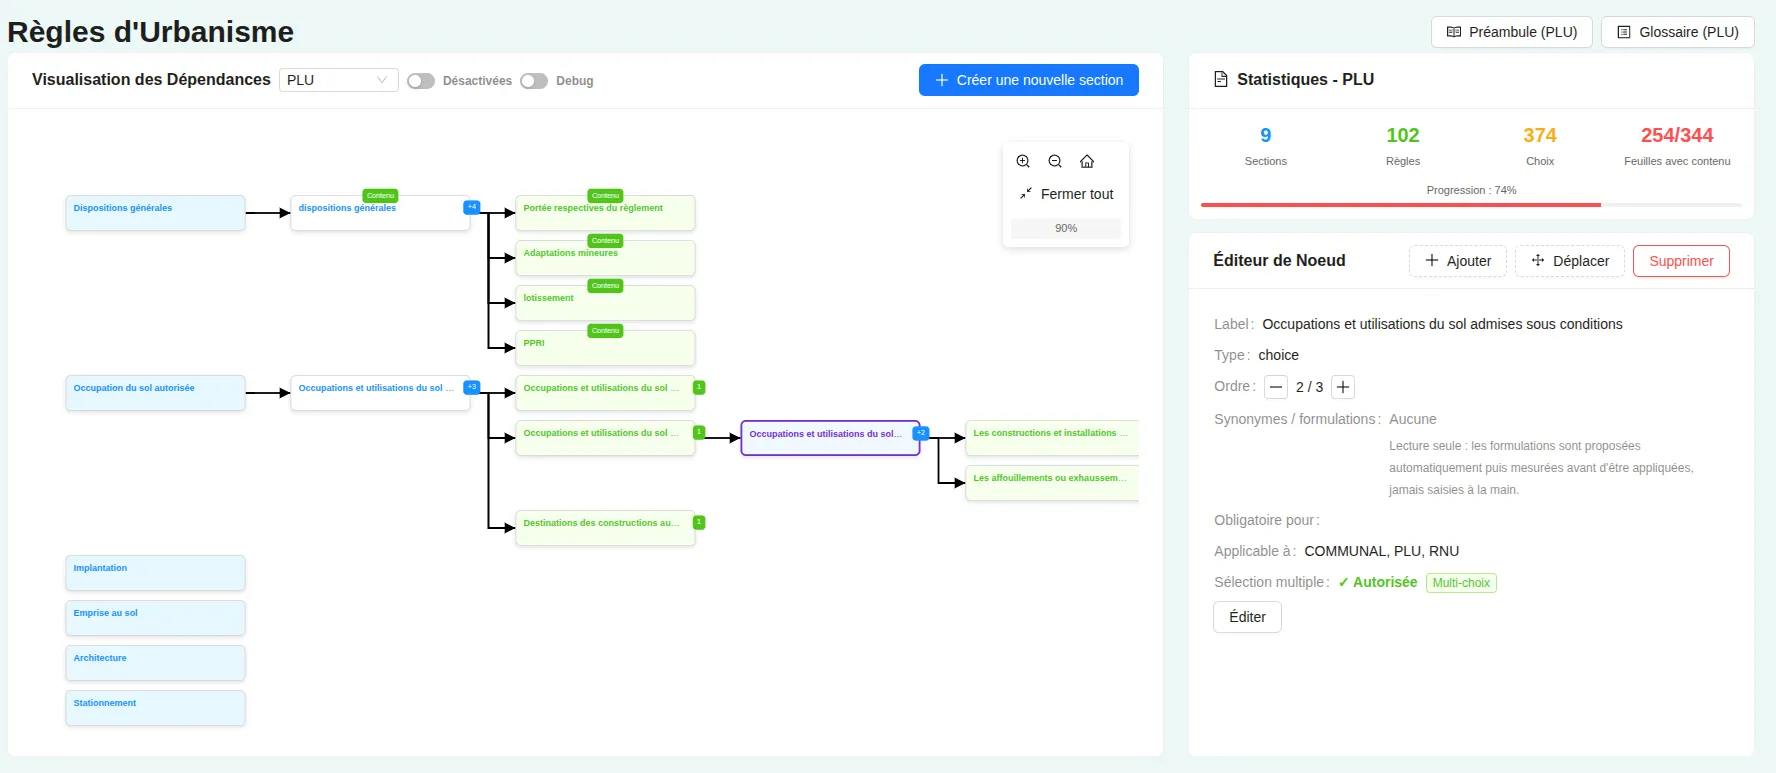The image size is (1776, 773).
Task: Open Préambule (PLU)
Action: point(1511,32)
